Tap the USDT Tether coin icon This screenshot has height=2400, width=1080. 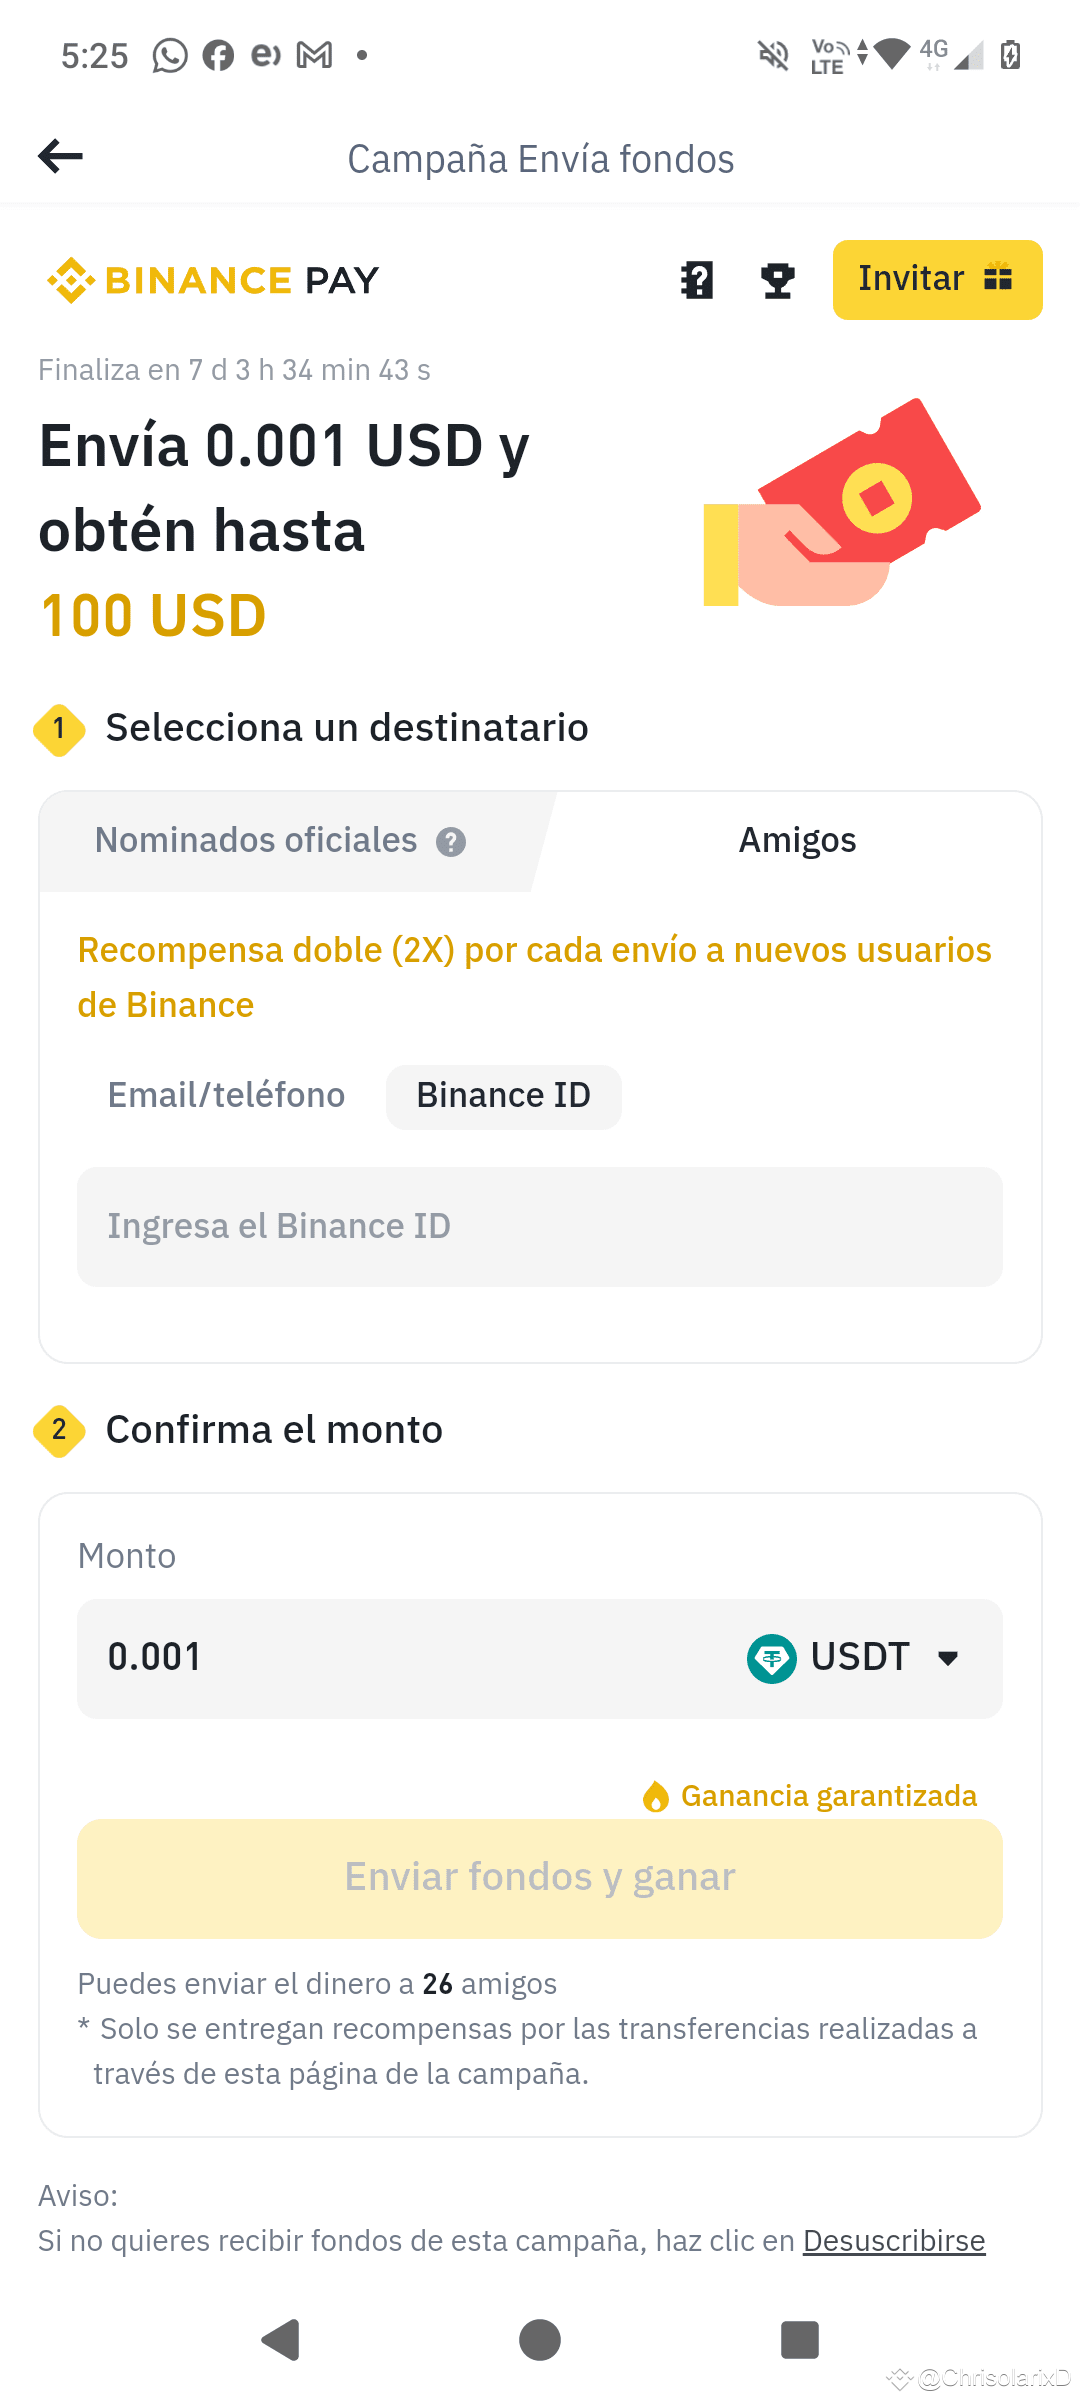point(772,1658)
